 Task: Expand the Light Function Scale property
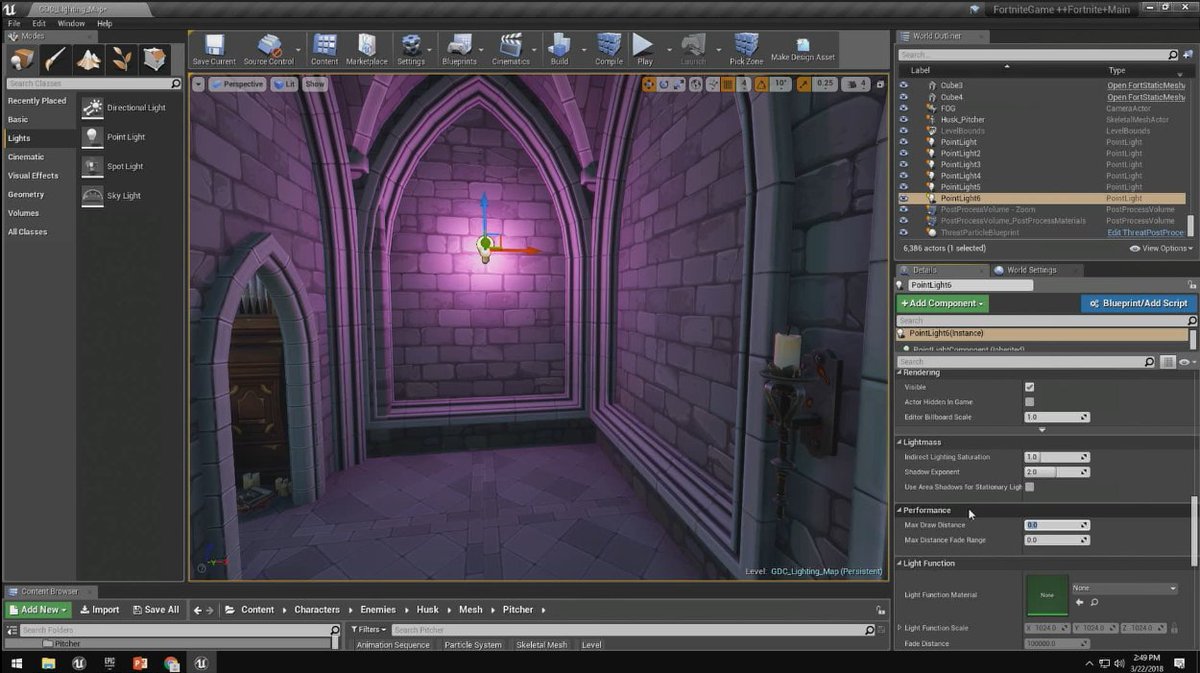899,628
